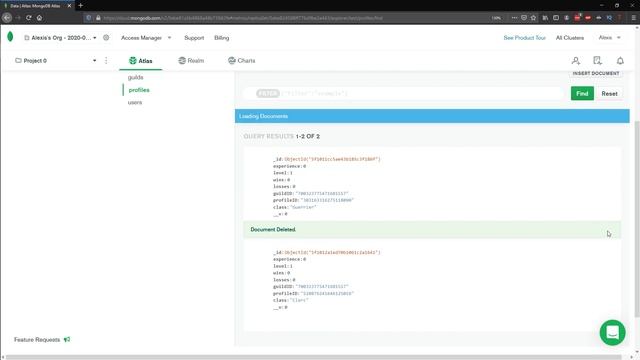The image size is (640, 360).
Task: Click the zoom level indicator
Action: pos(496,18)
